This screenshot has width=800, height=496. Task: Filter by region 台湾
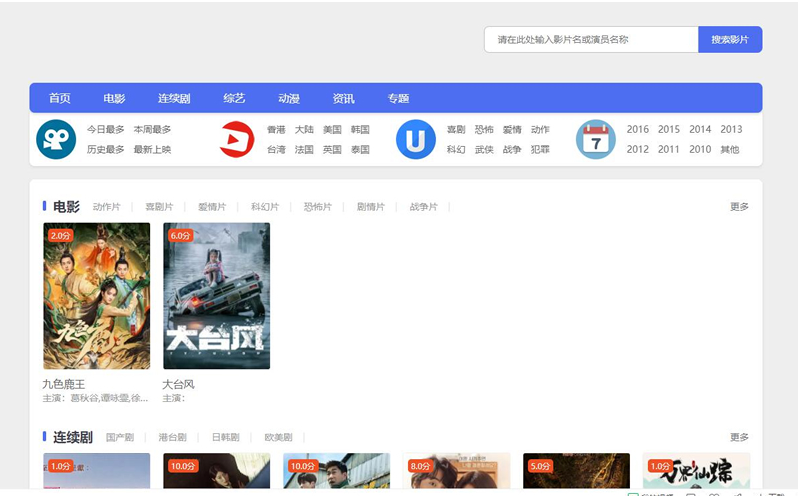(x=276, y=150)
